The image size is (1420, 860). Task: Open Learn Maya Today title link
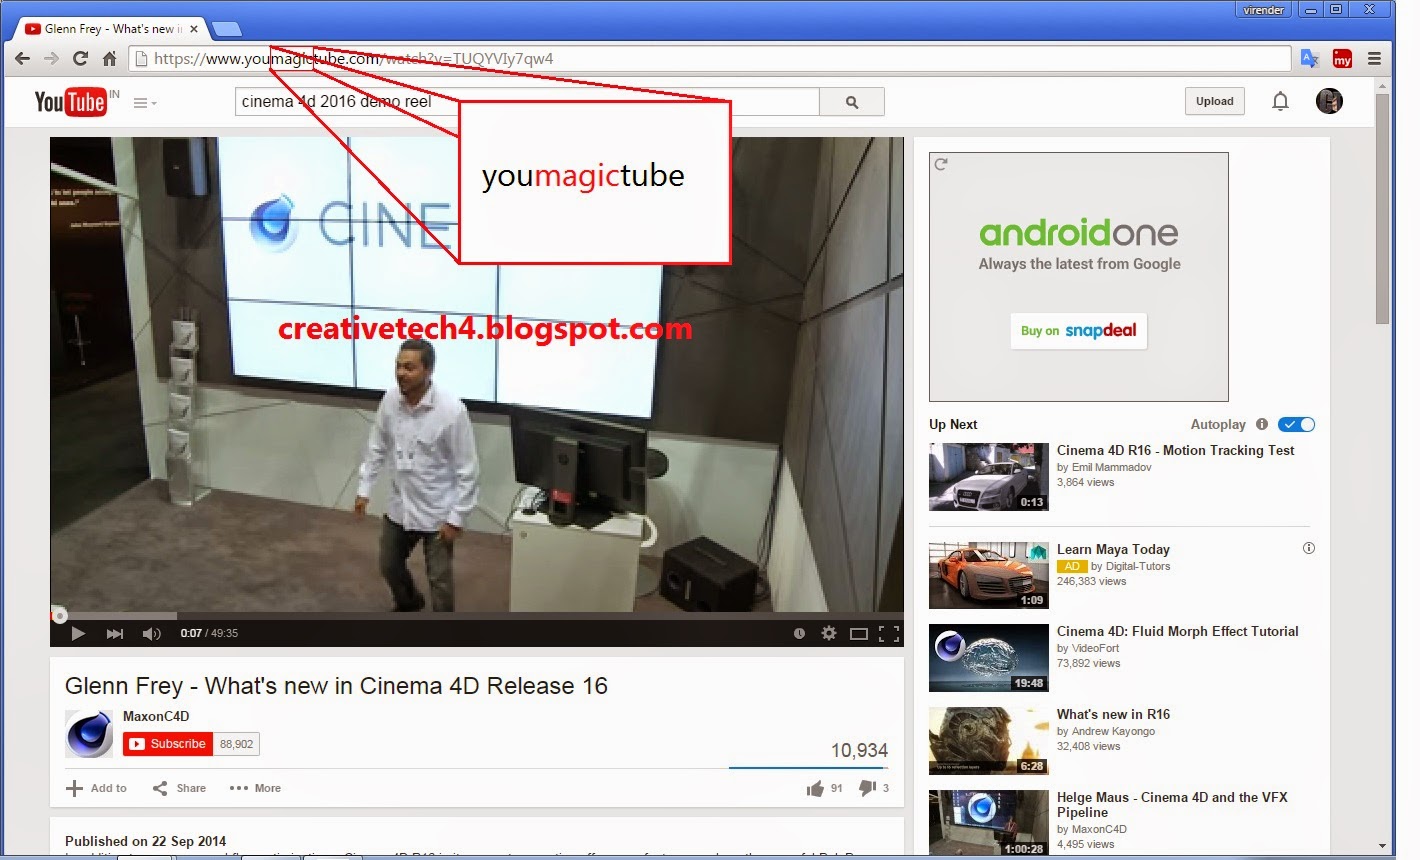1113,549
